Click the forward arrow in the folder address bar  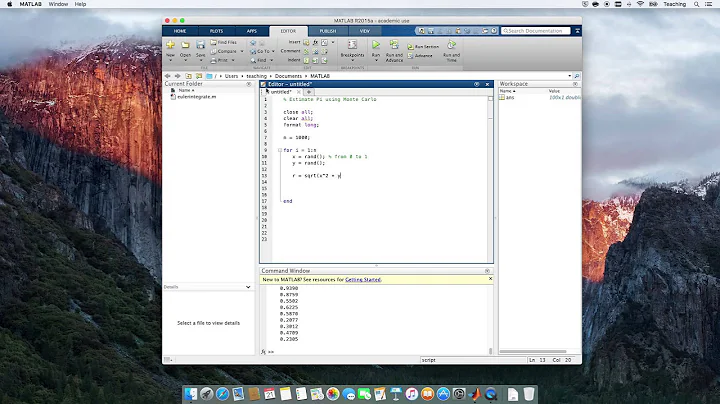pyautogui.click(x=177, y=76)
